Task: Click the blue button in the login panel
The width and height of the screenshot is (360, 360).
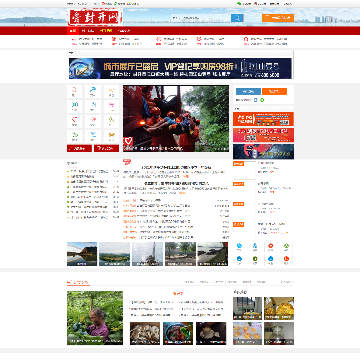Action: [248, 91]
